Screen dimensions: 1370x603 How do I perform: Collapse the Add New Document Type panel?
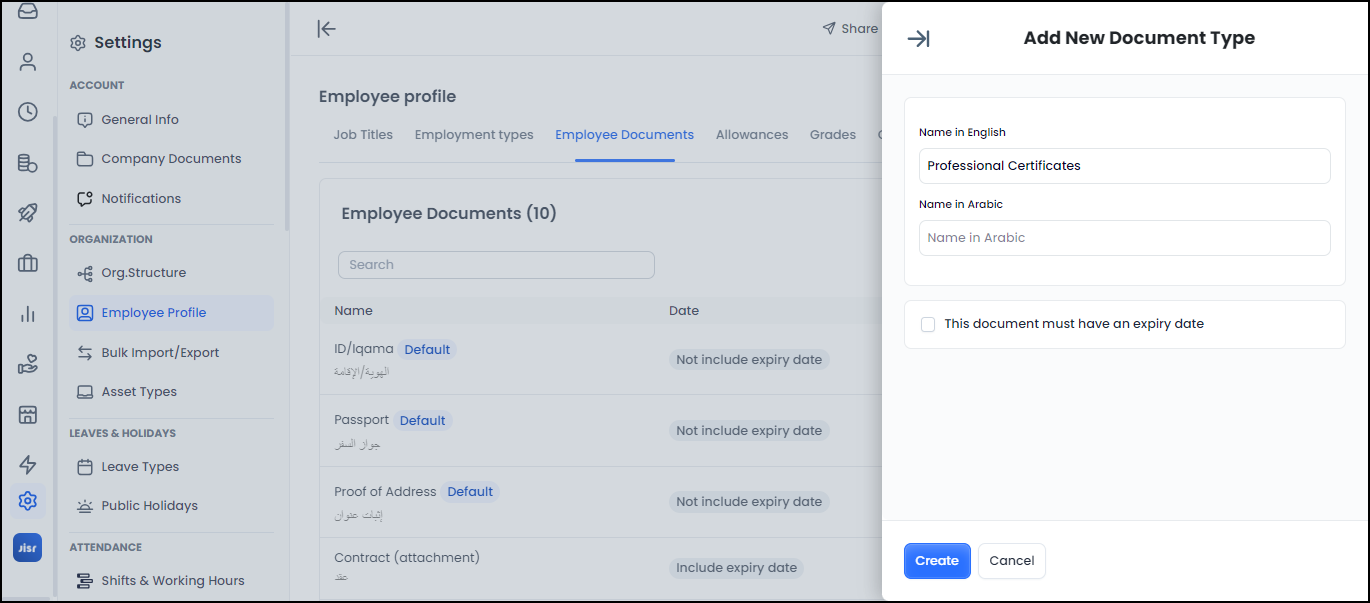[x=917, y=38]
